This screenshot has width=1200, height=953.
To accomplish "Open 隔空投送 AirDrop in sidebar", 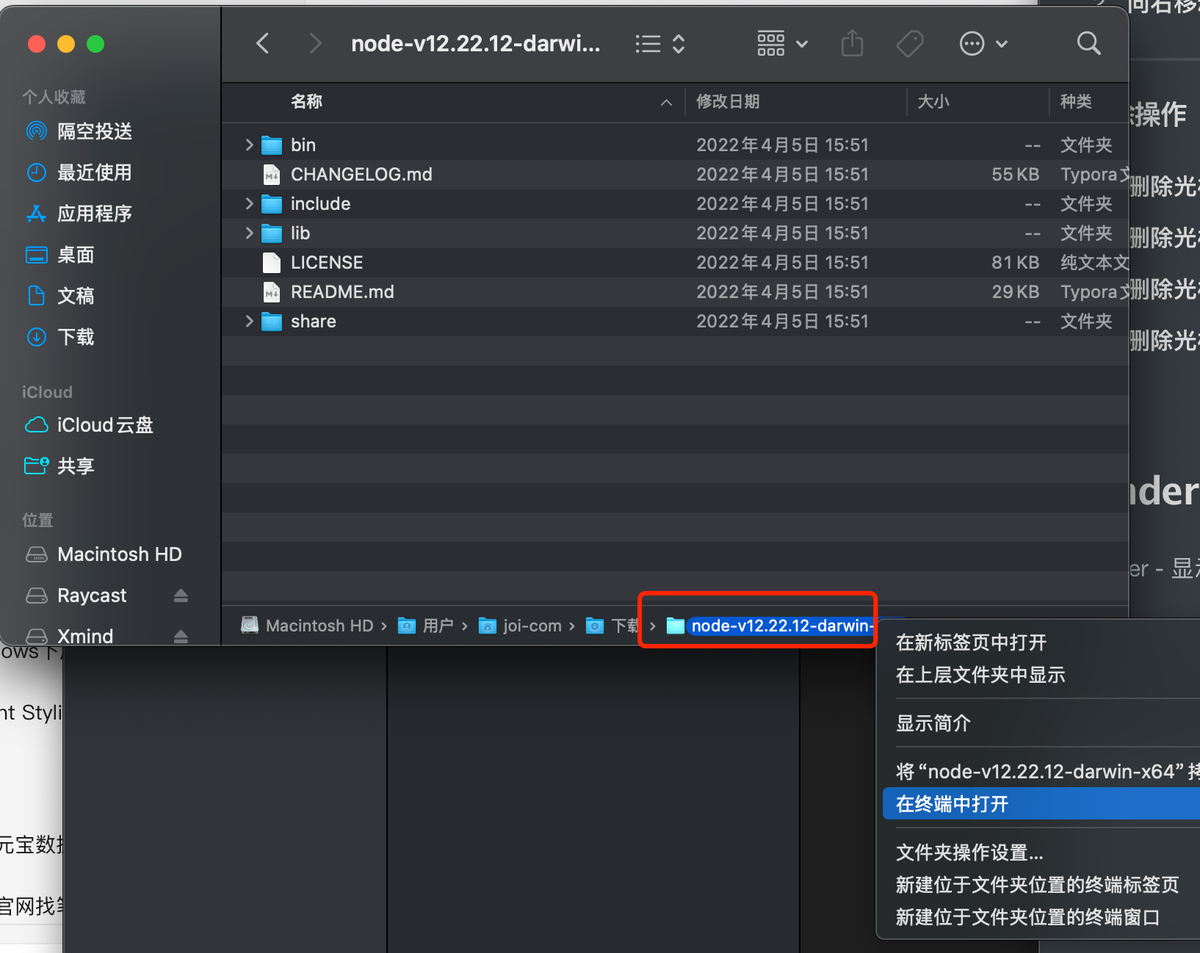I will pyautogui.click(x=94, y=132).
